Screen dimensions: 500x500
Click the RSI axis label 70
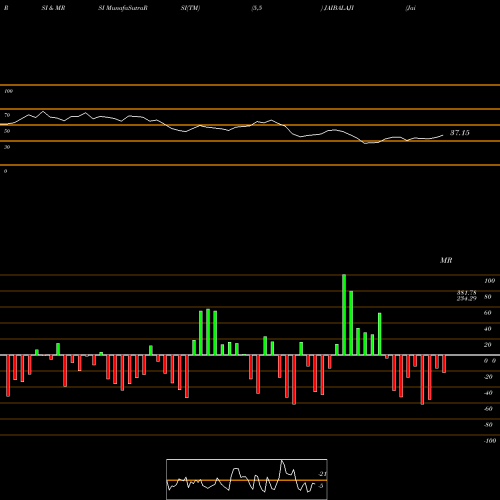click(x=7, y=115)
